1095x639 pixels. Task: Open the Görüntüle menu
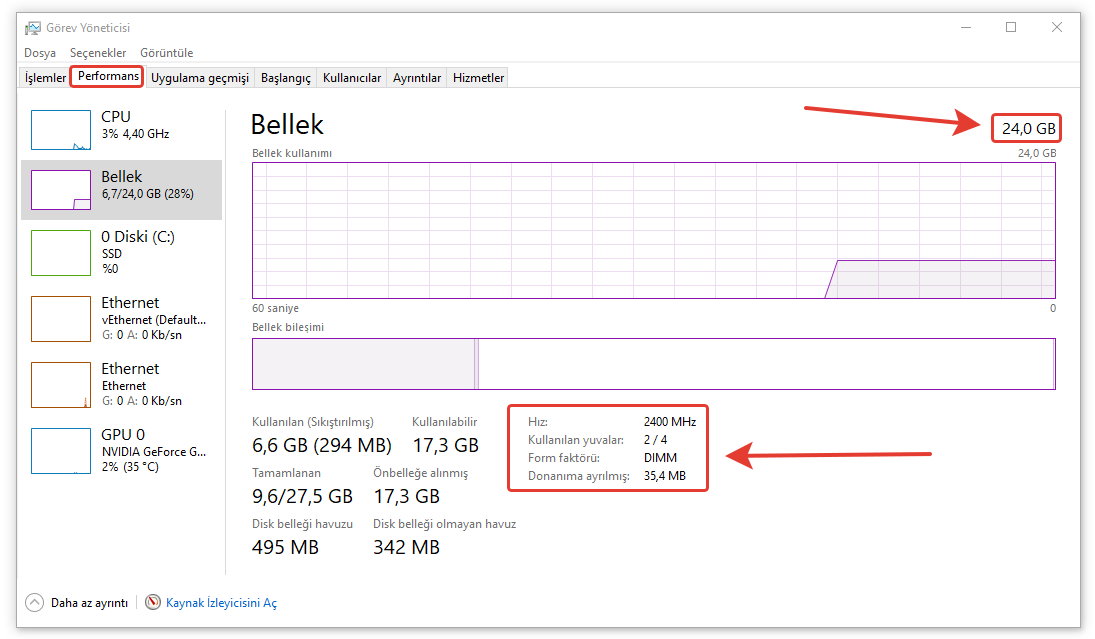click(166, 53)
